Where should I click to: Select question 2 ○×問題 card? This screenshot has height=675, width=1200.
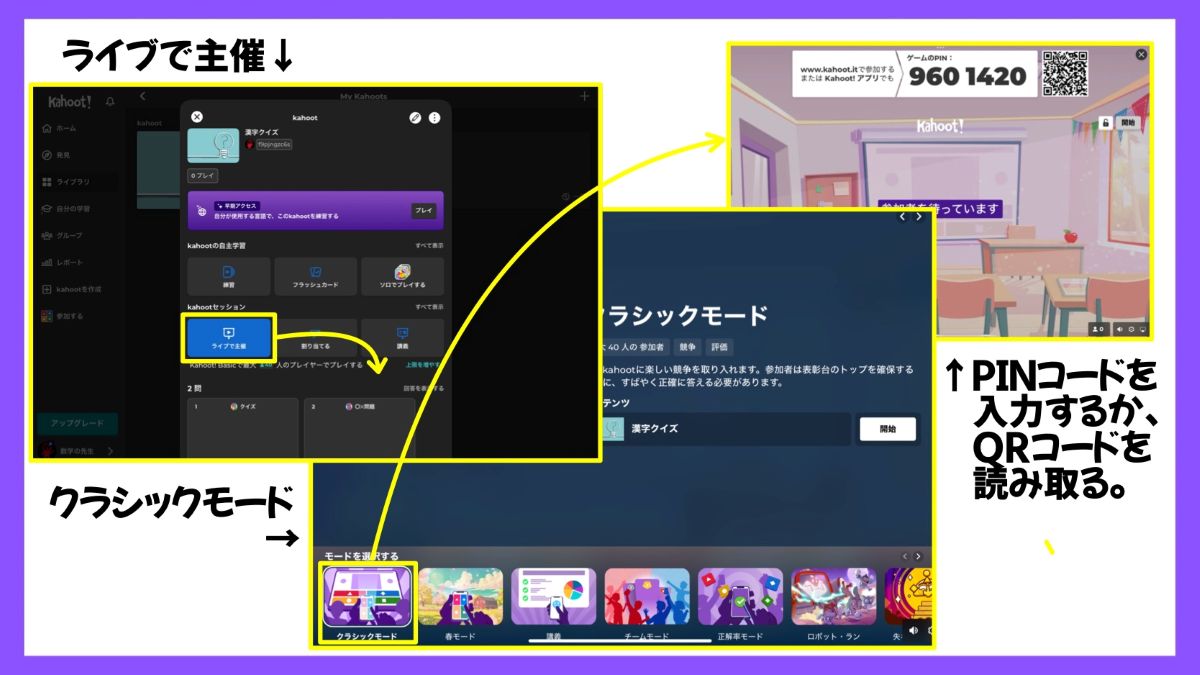point(359,427)
